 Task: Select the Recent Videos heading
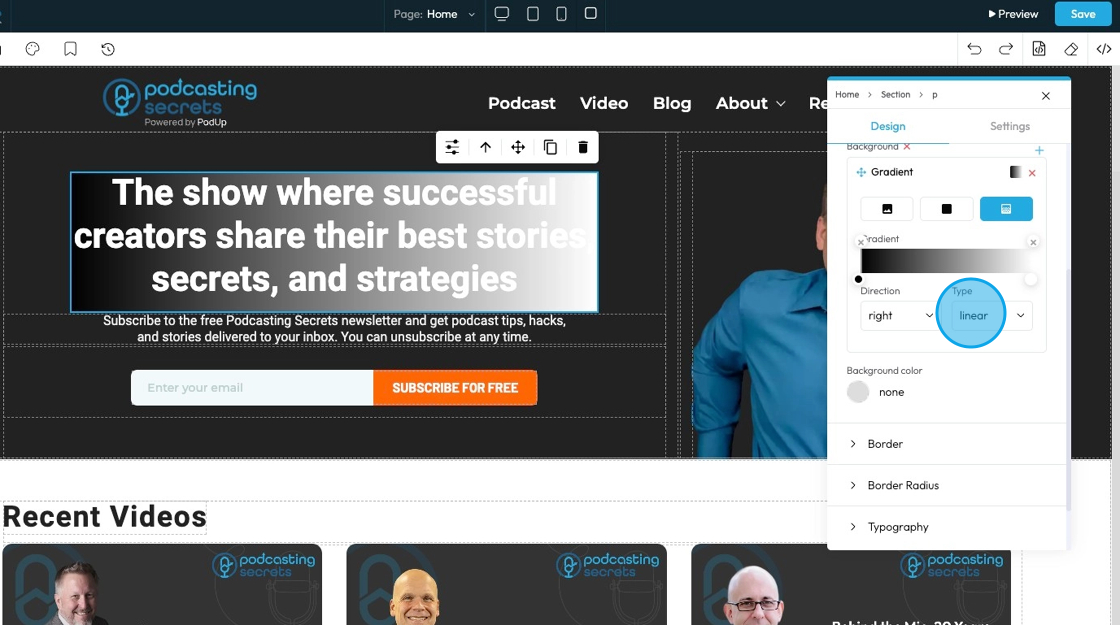pyautogui.click(x=105, y=517)
